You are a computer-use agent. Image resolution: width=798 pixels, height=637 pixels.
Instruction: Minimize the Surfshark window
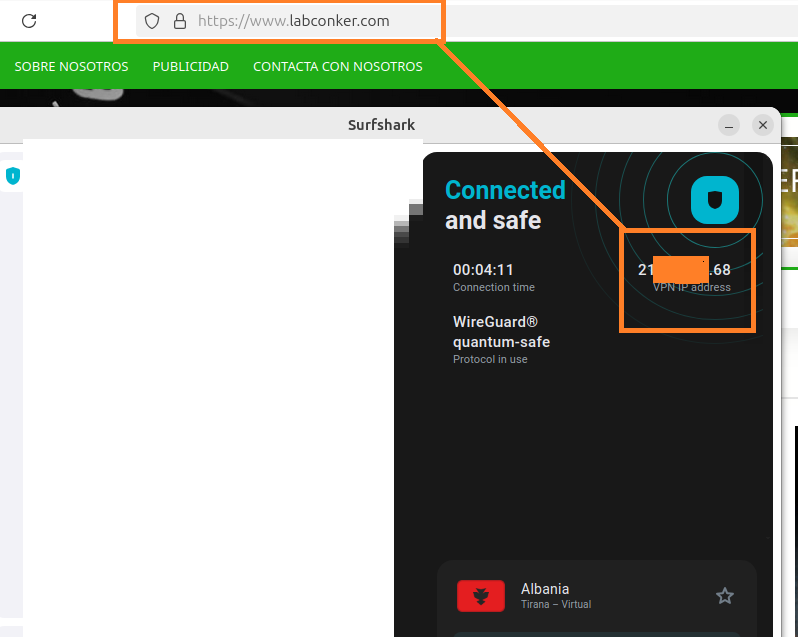point(729,125)
